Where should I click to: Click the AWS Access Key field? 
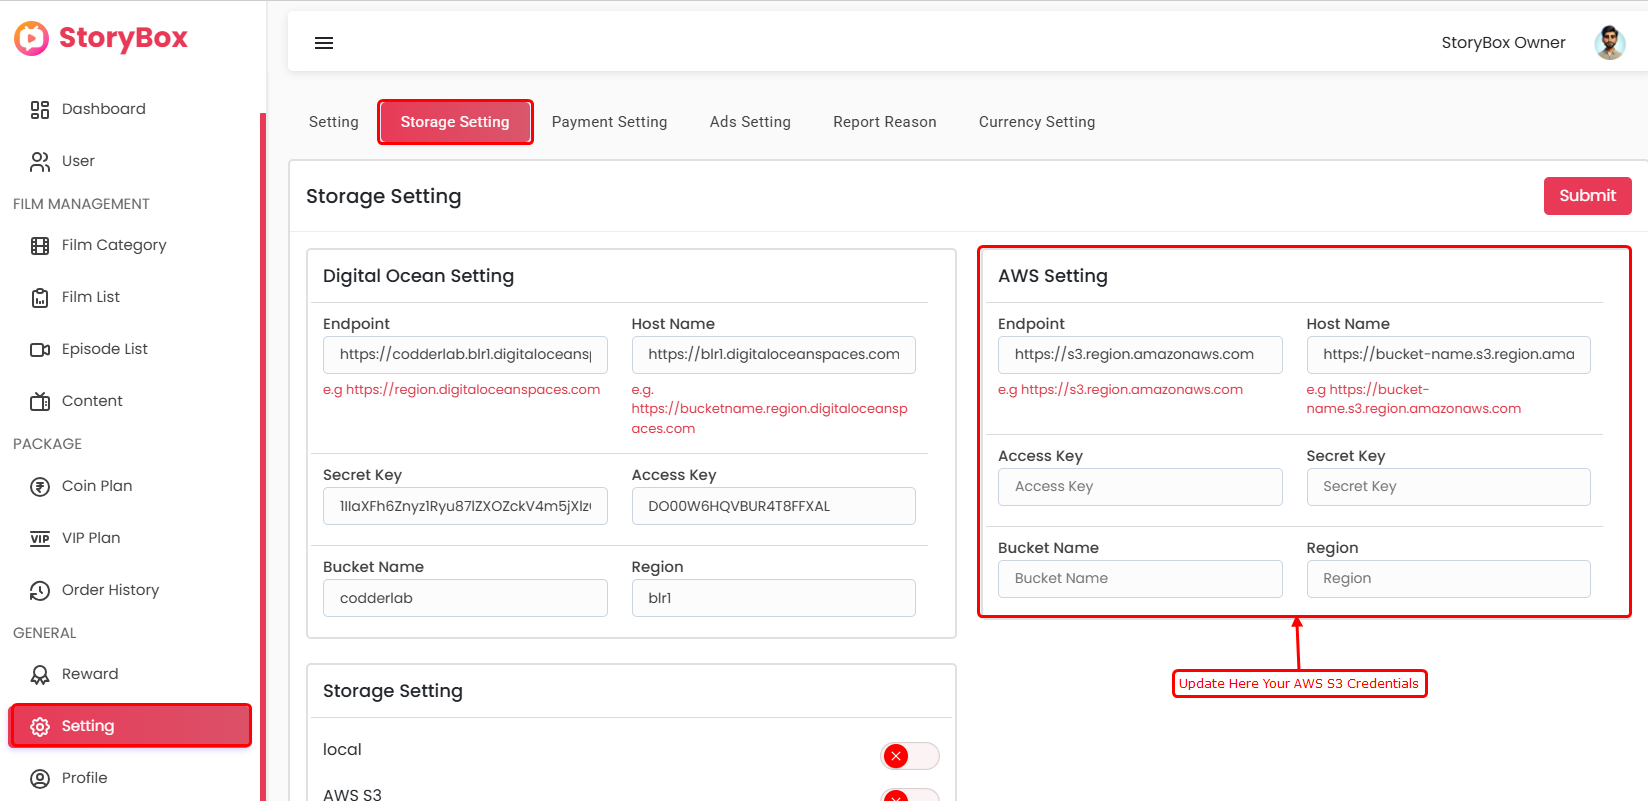coord(1139,487)
